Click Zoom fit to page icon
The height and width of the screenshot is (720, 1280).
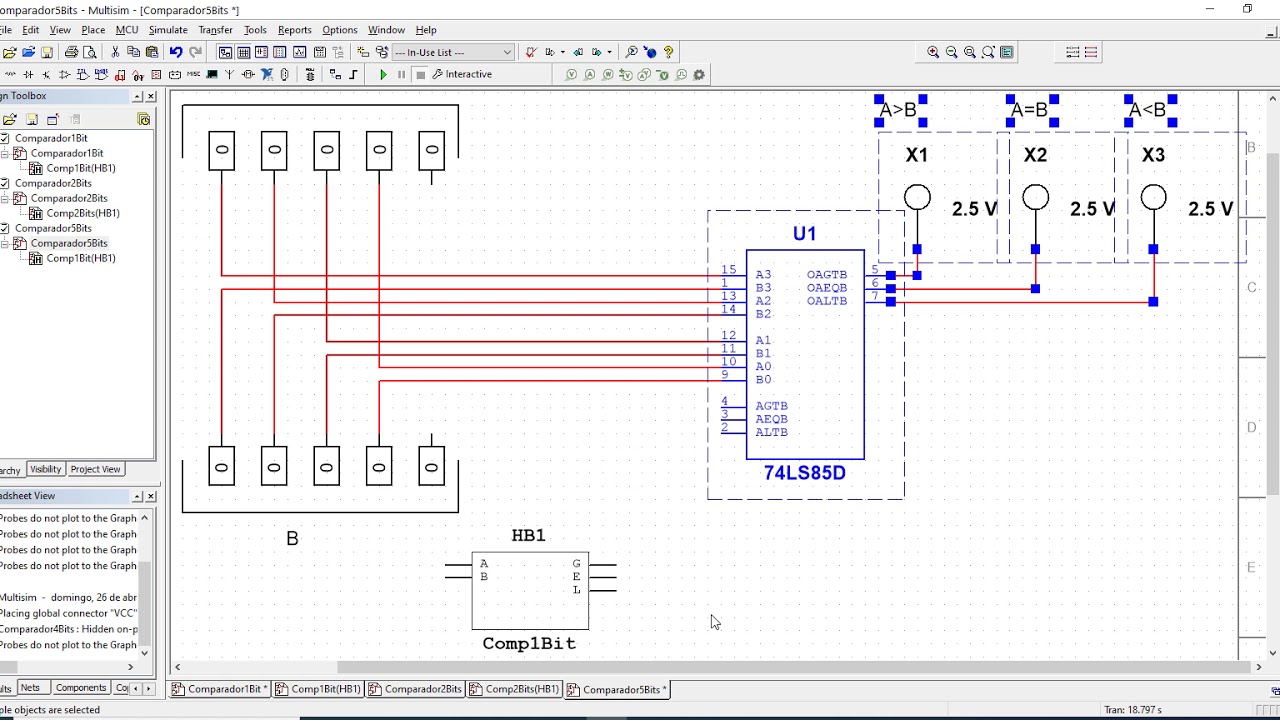pyautogui.click(x=988, y=52)
